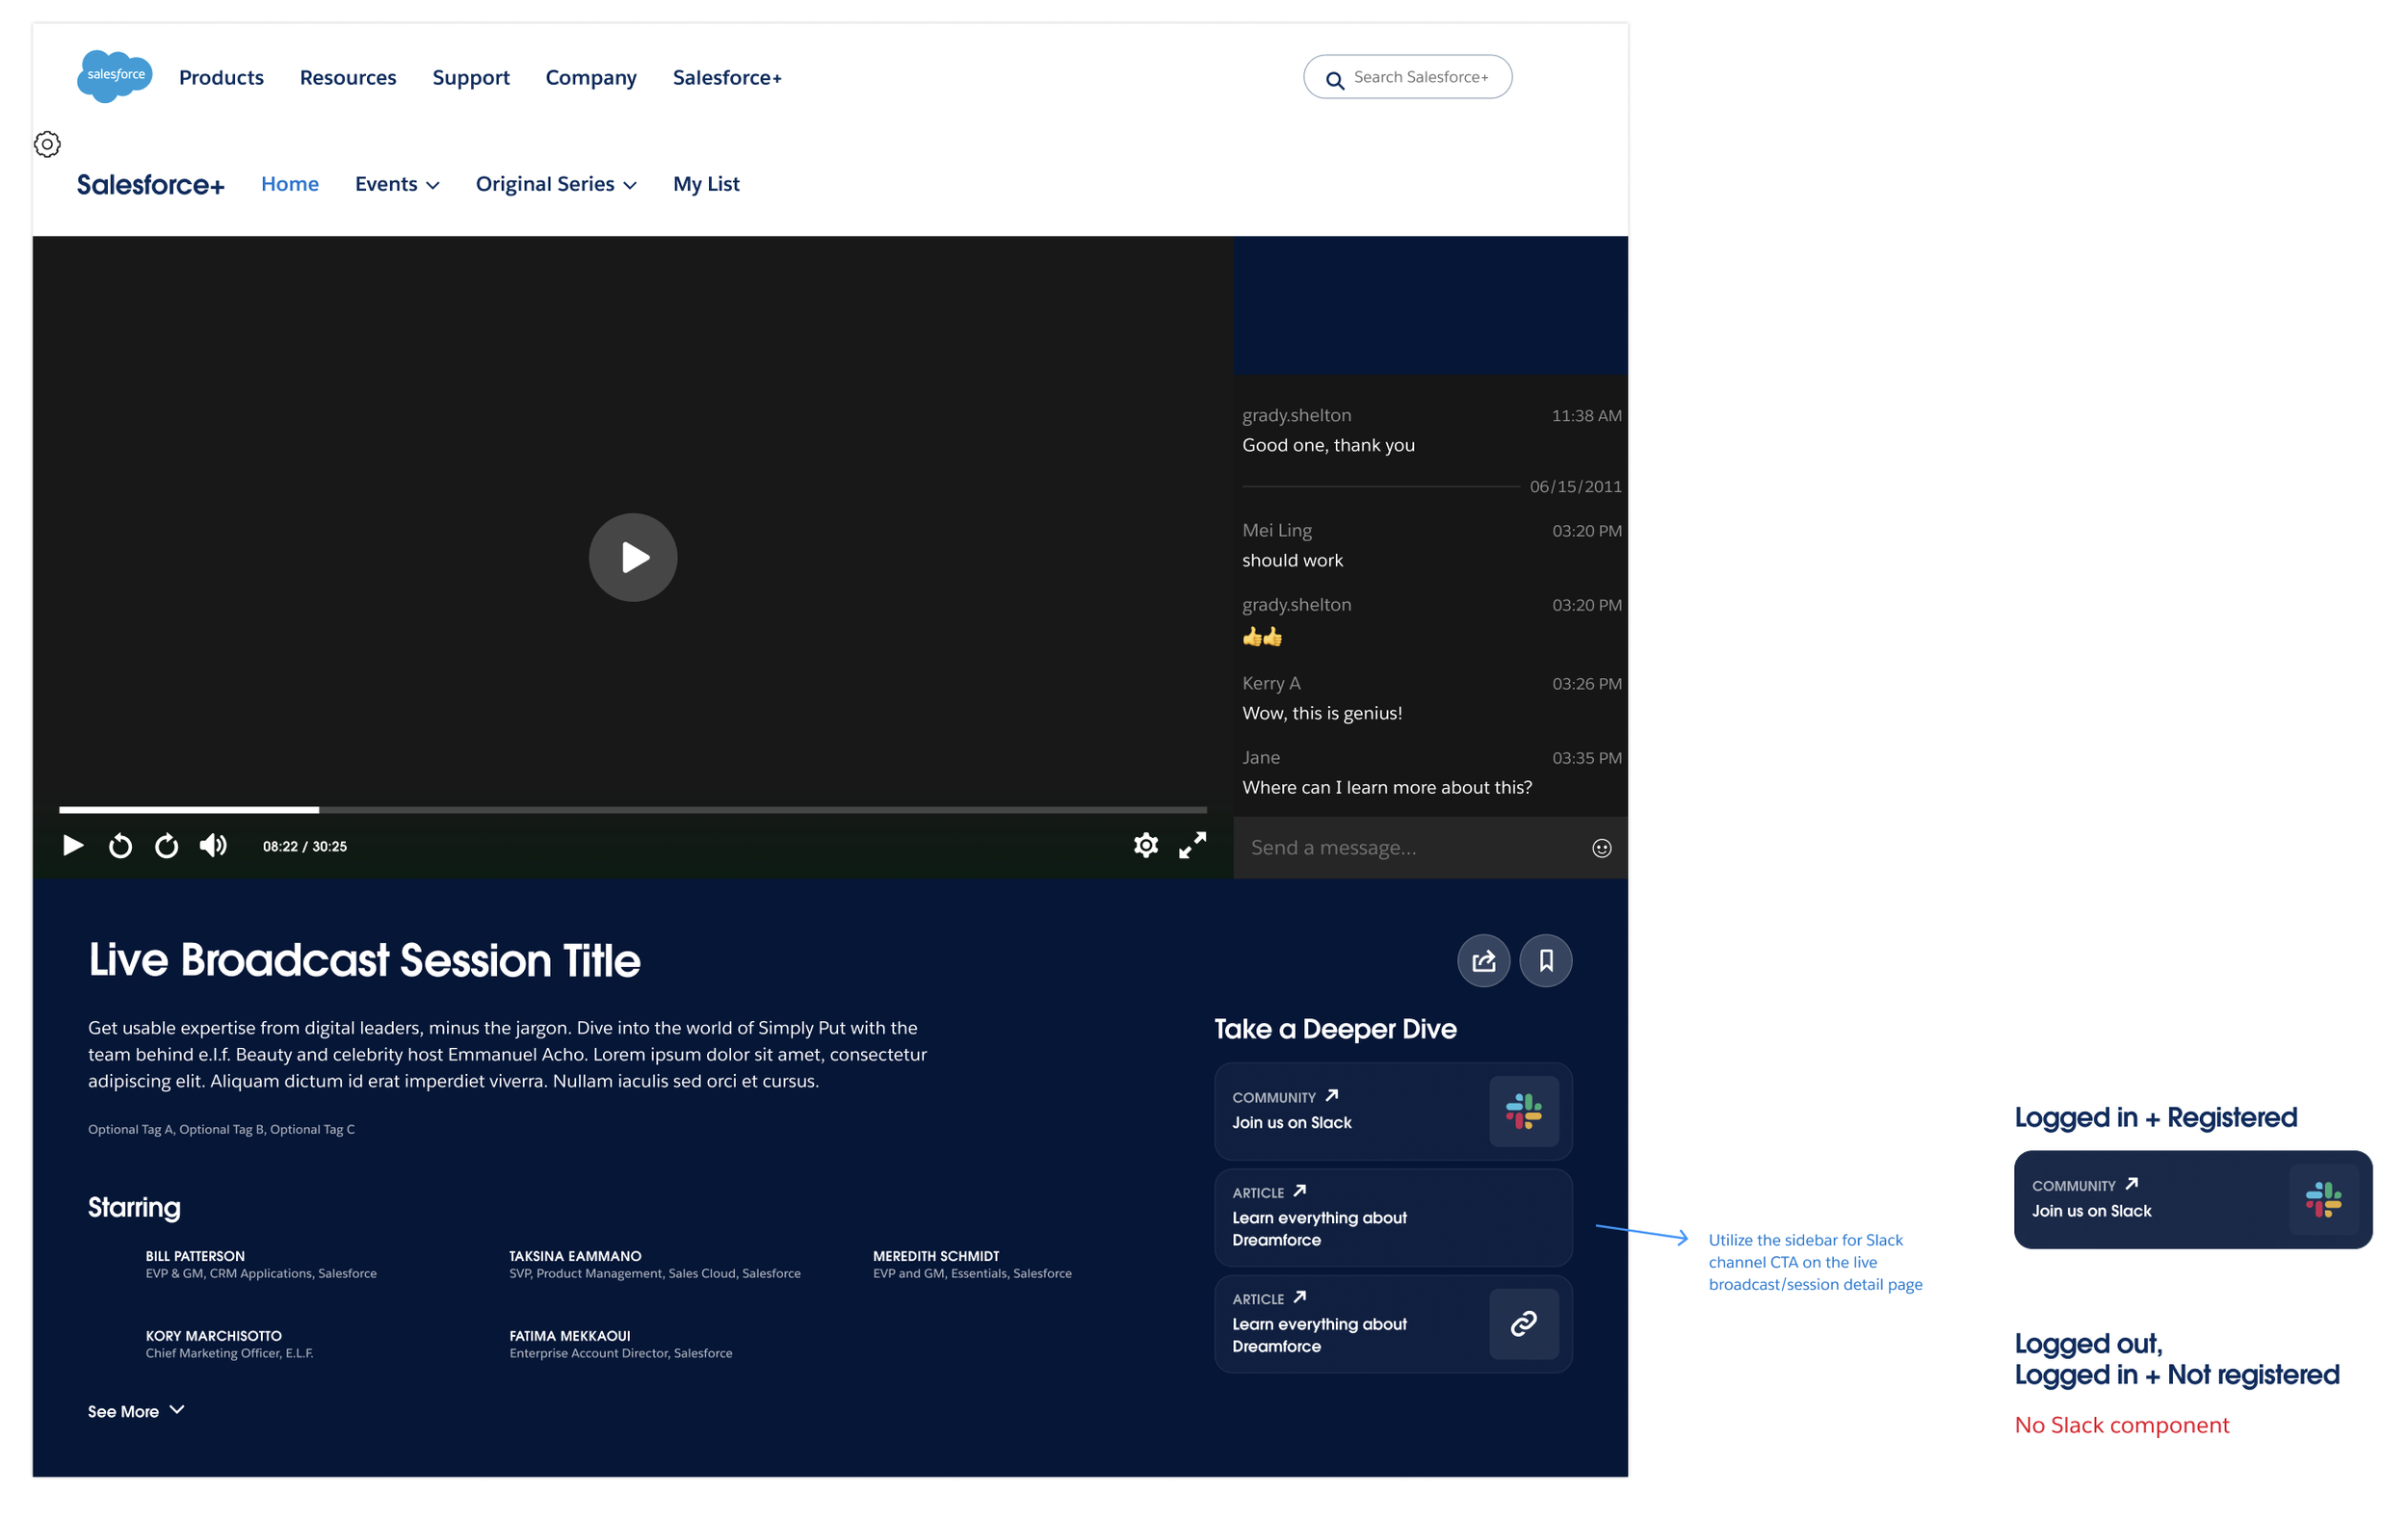The width and height of the screenshot is (2408, 1519).
Task: Open Join us on Slack sidebar card
Action: click(1393, 1111)
